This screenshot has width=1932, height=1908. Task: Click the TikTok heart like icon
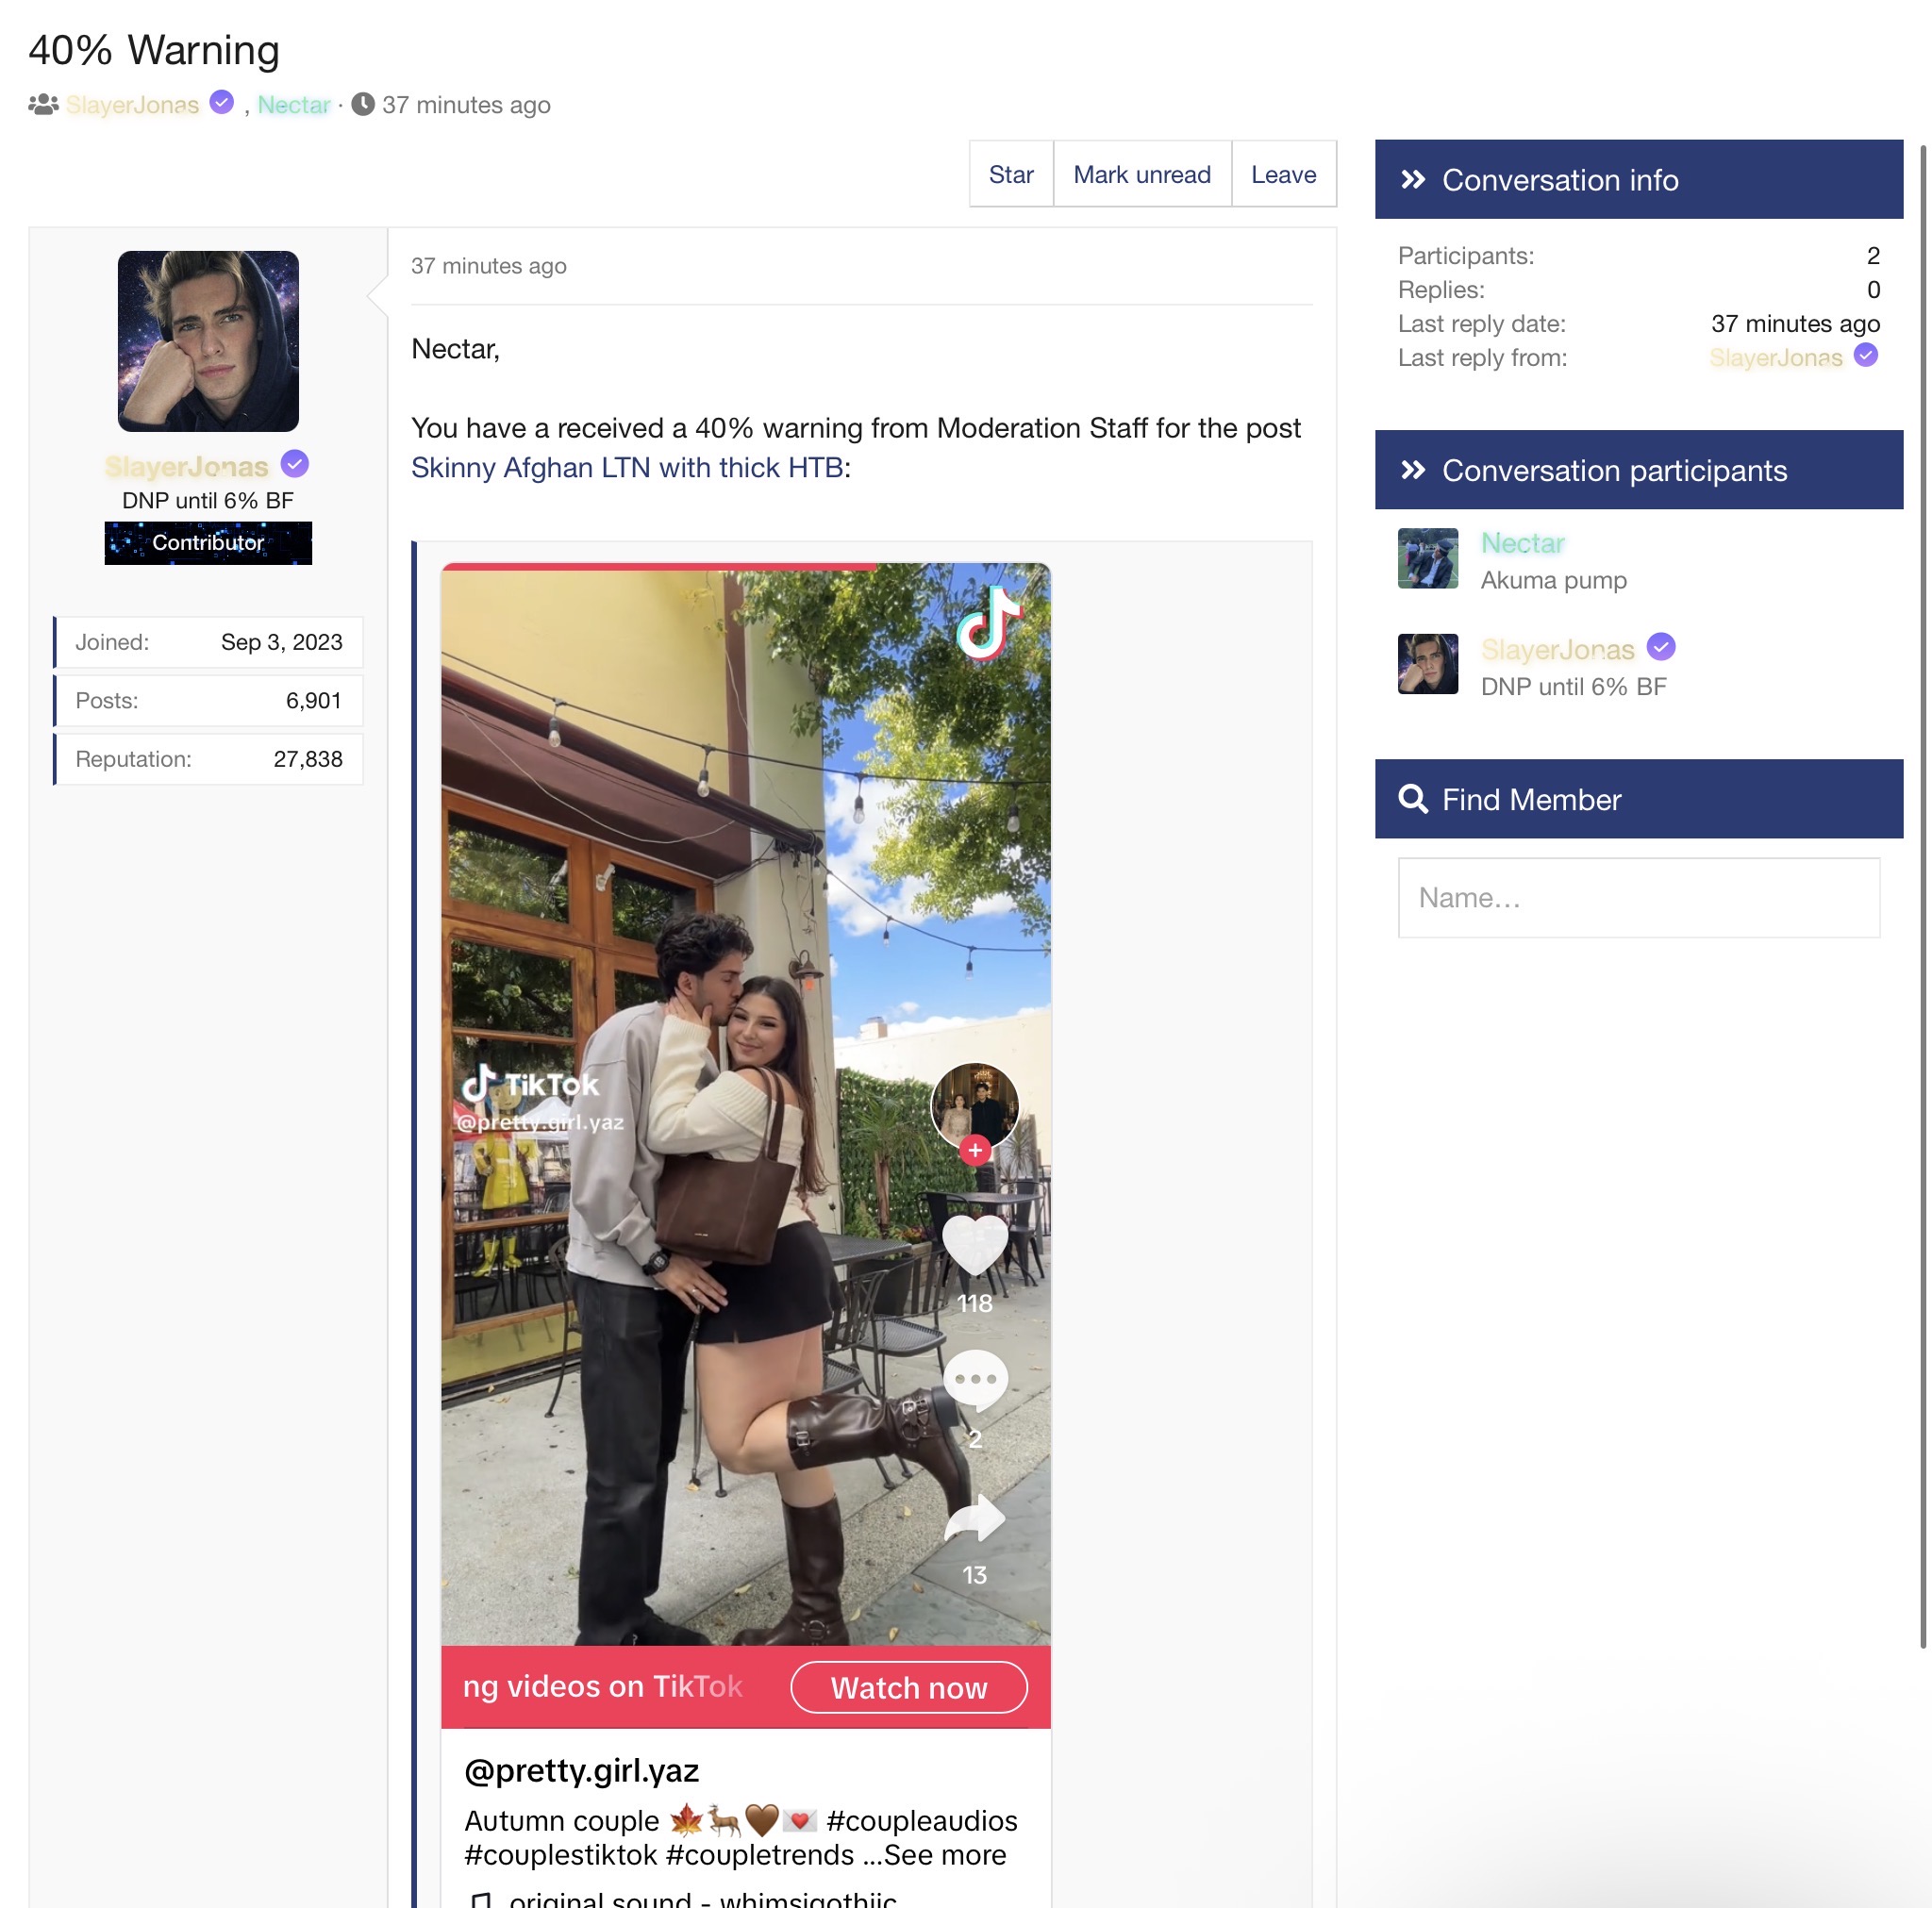974,1245
